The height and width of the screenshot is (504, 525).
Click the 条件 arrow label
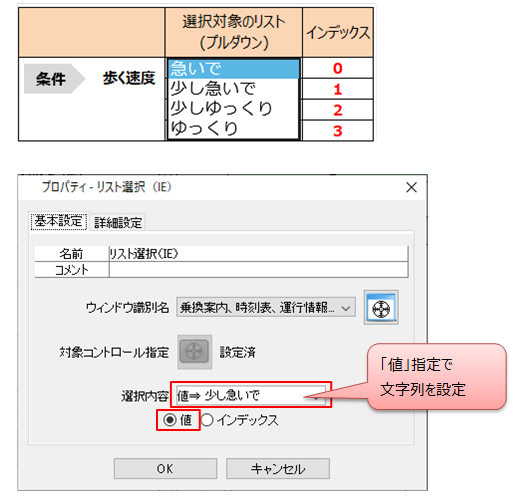point(54,79)
